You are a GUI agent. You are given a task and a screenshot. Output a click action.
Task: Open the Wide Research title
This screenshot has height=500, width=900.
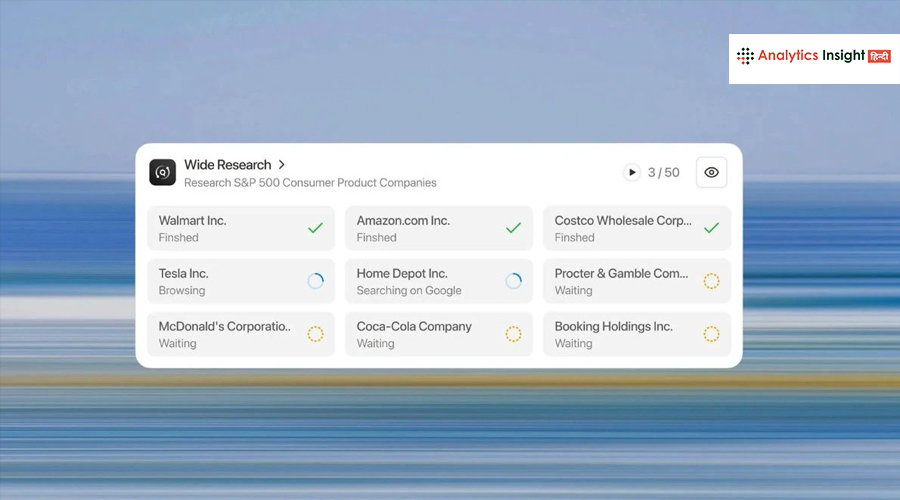coord(227,165)
